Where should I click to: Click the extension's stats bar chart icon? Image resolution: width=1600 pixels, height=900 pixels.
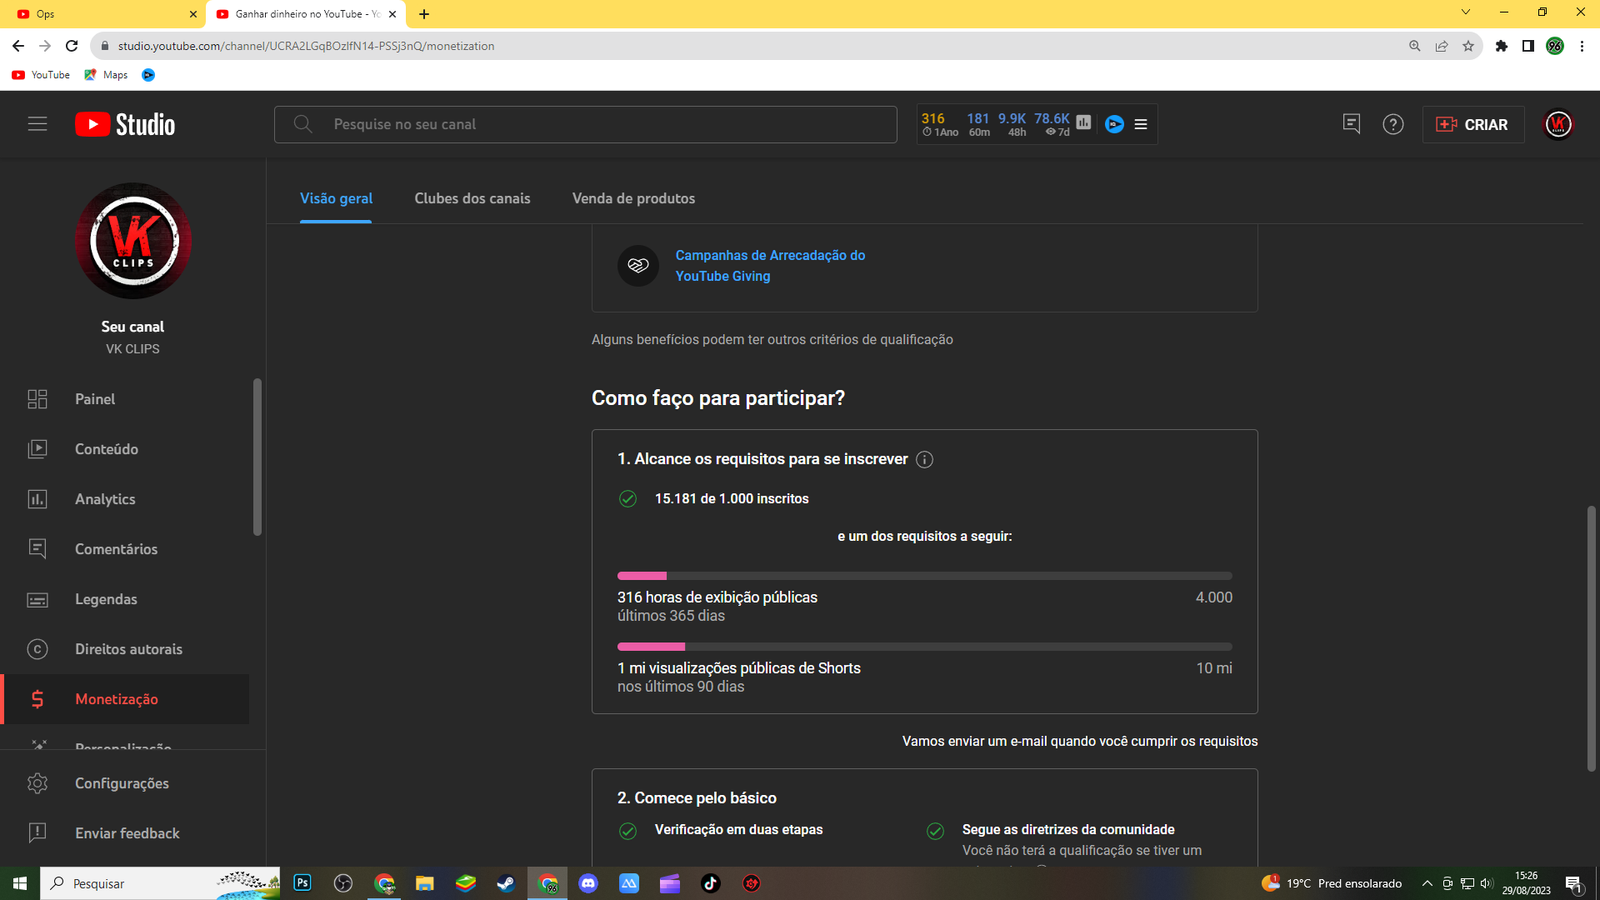tap(1083, 122)
